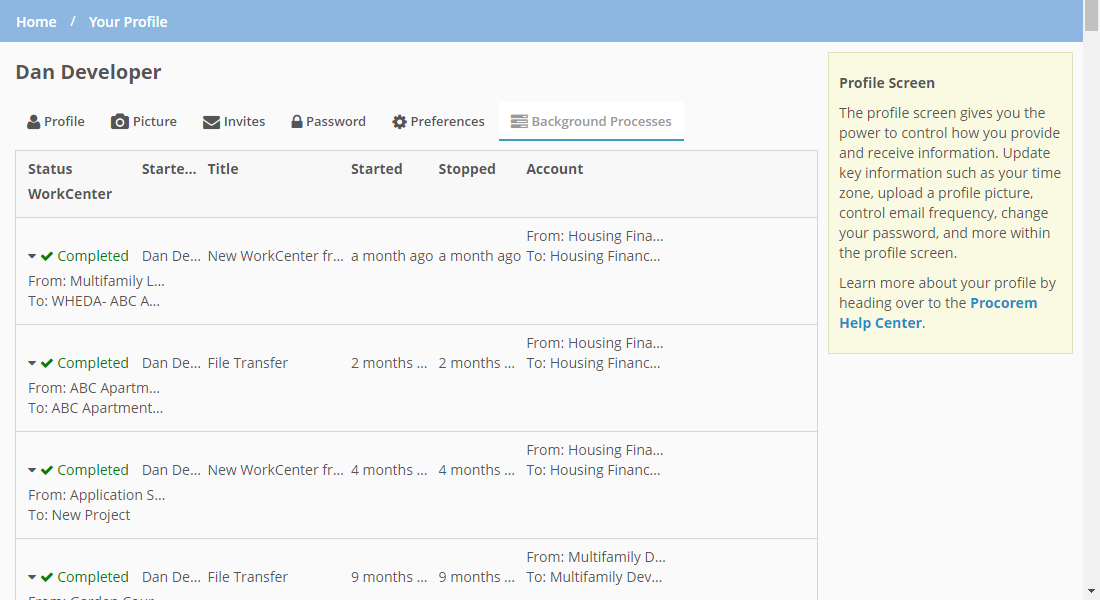
Task: Expand the 9-months-ago File Transfer row
Action: click(x=32, y=578)
